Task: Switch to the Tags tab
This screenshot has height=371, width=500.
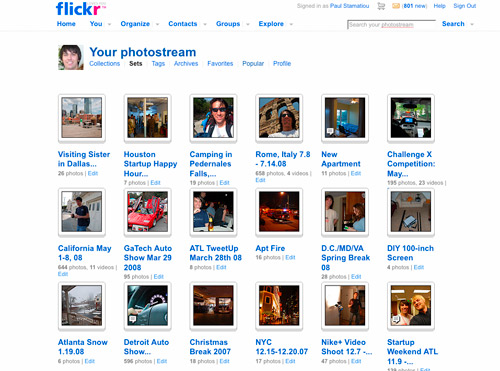Action: click(x=158, y=63)
